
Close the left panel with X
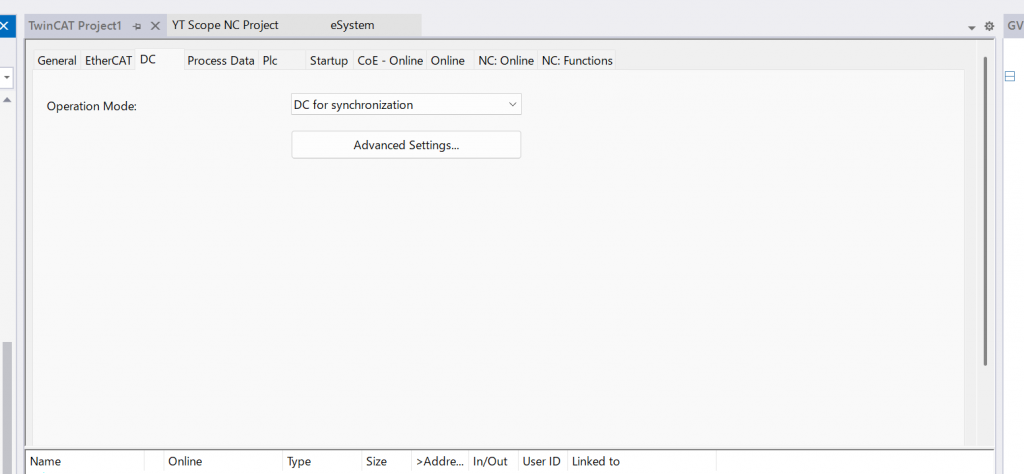pyautogui.click(x=5, y=24)
